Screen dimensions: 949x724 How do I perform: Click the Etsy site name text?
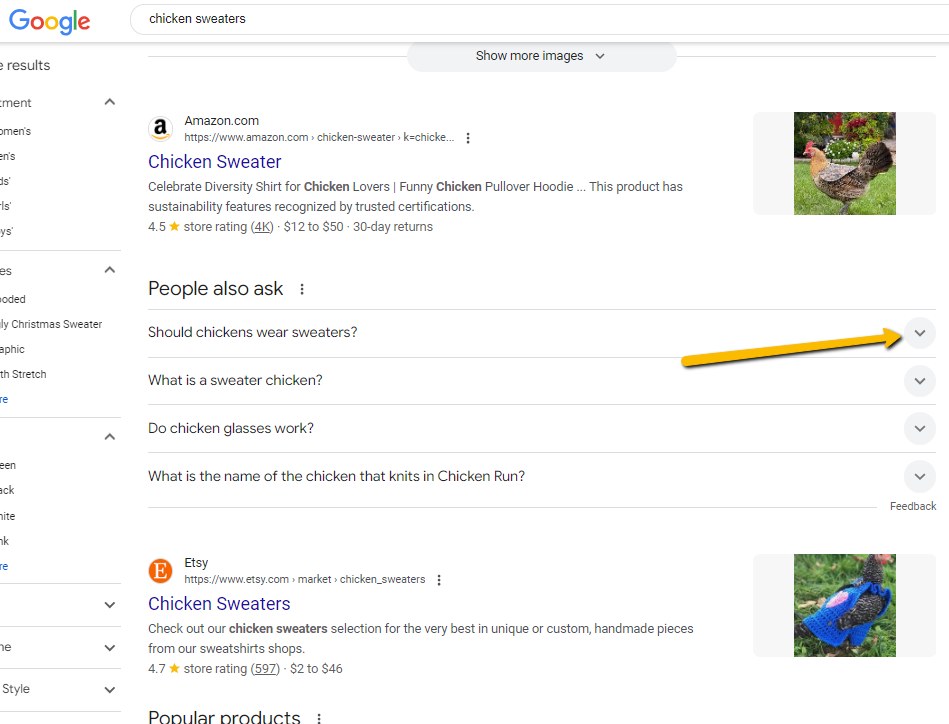point(196,563)
